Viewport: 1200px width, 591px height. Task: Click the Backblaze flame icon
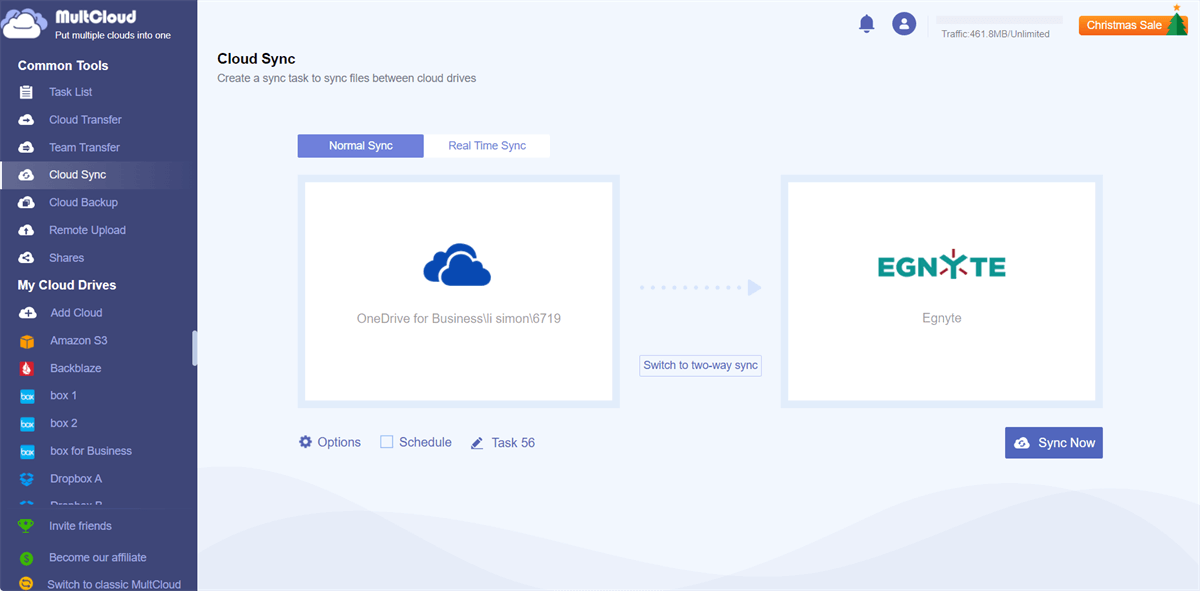[x=27, y=368]
